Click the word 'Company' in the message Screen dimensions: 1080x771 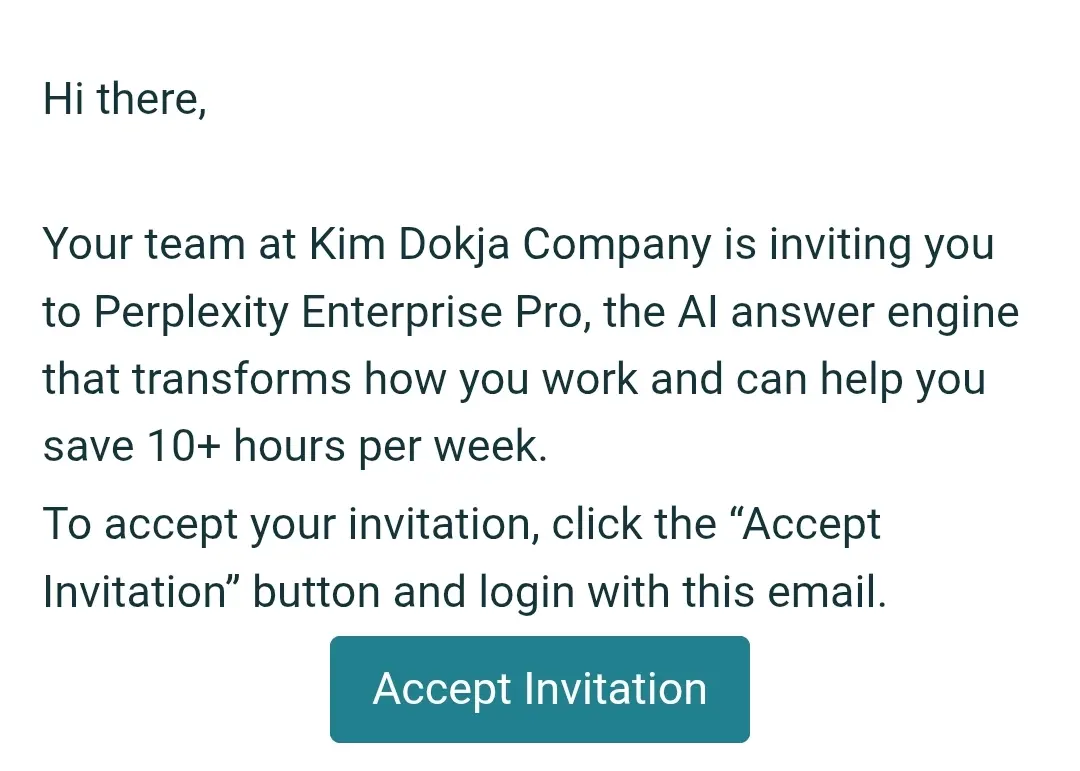(617, 244)
